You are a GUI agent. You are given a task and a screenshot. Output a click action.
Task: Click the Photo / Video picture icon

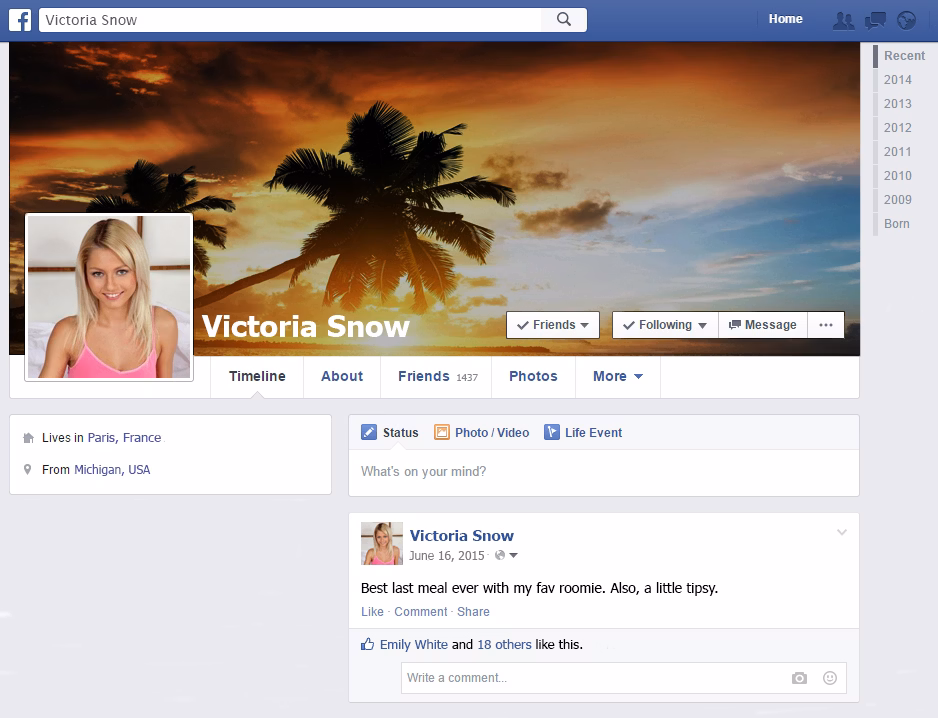click(441, 432)
